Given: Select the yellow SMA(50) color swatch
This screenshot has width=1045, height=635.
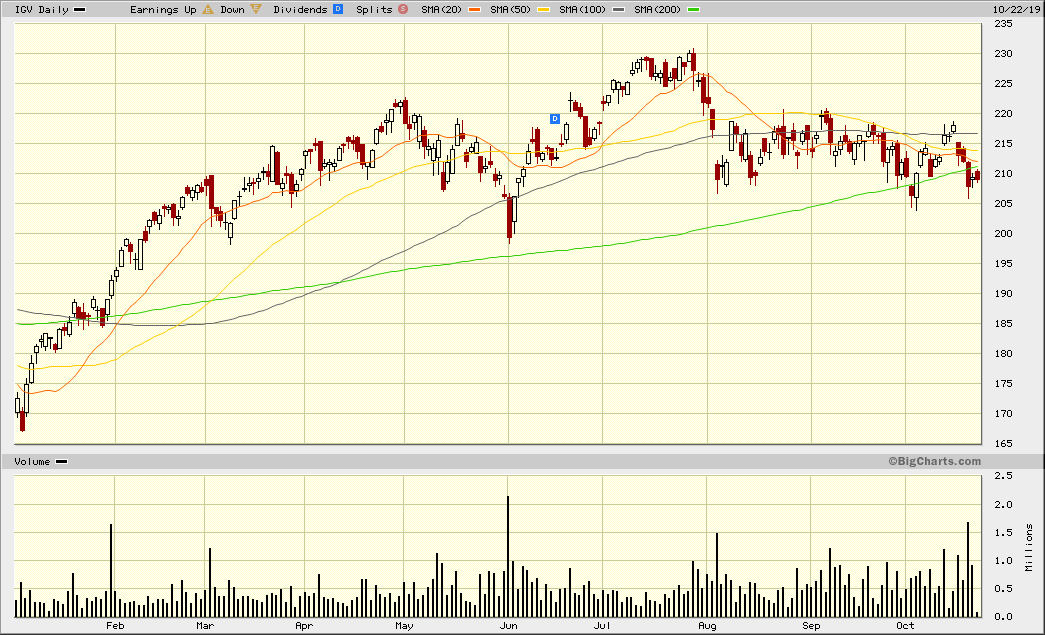Looking at the screenshot, I should 544,9.
